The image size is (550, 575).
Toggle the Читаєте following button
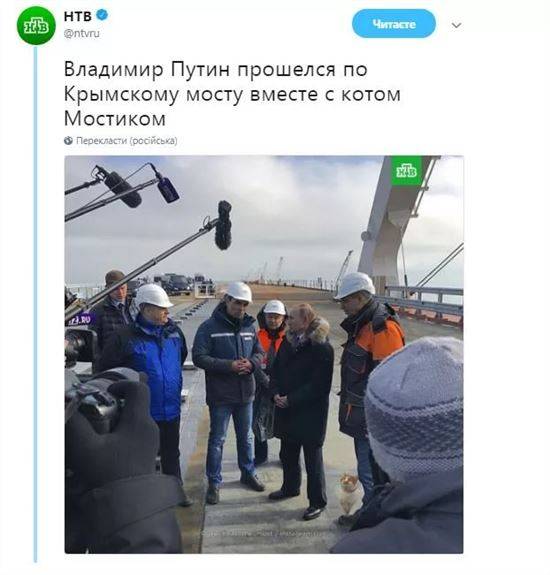pos(394,24)
